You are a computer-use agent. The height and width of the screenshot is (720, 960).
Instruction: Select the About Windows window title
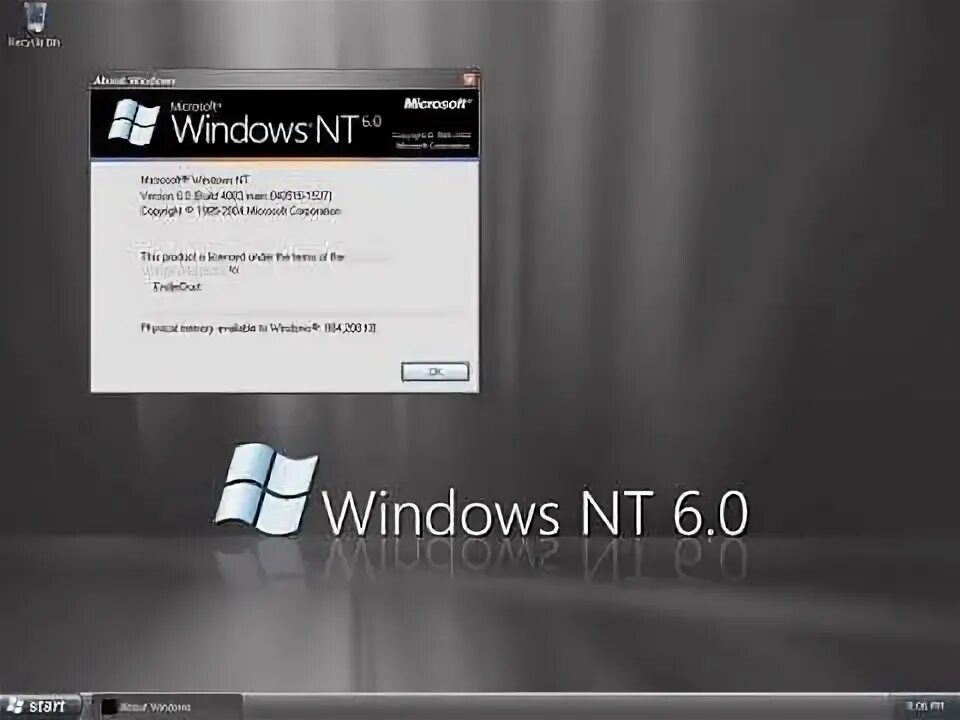point(135,79)
